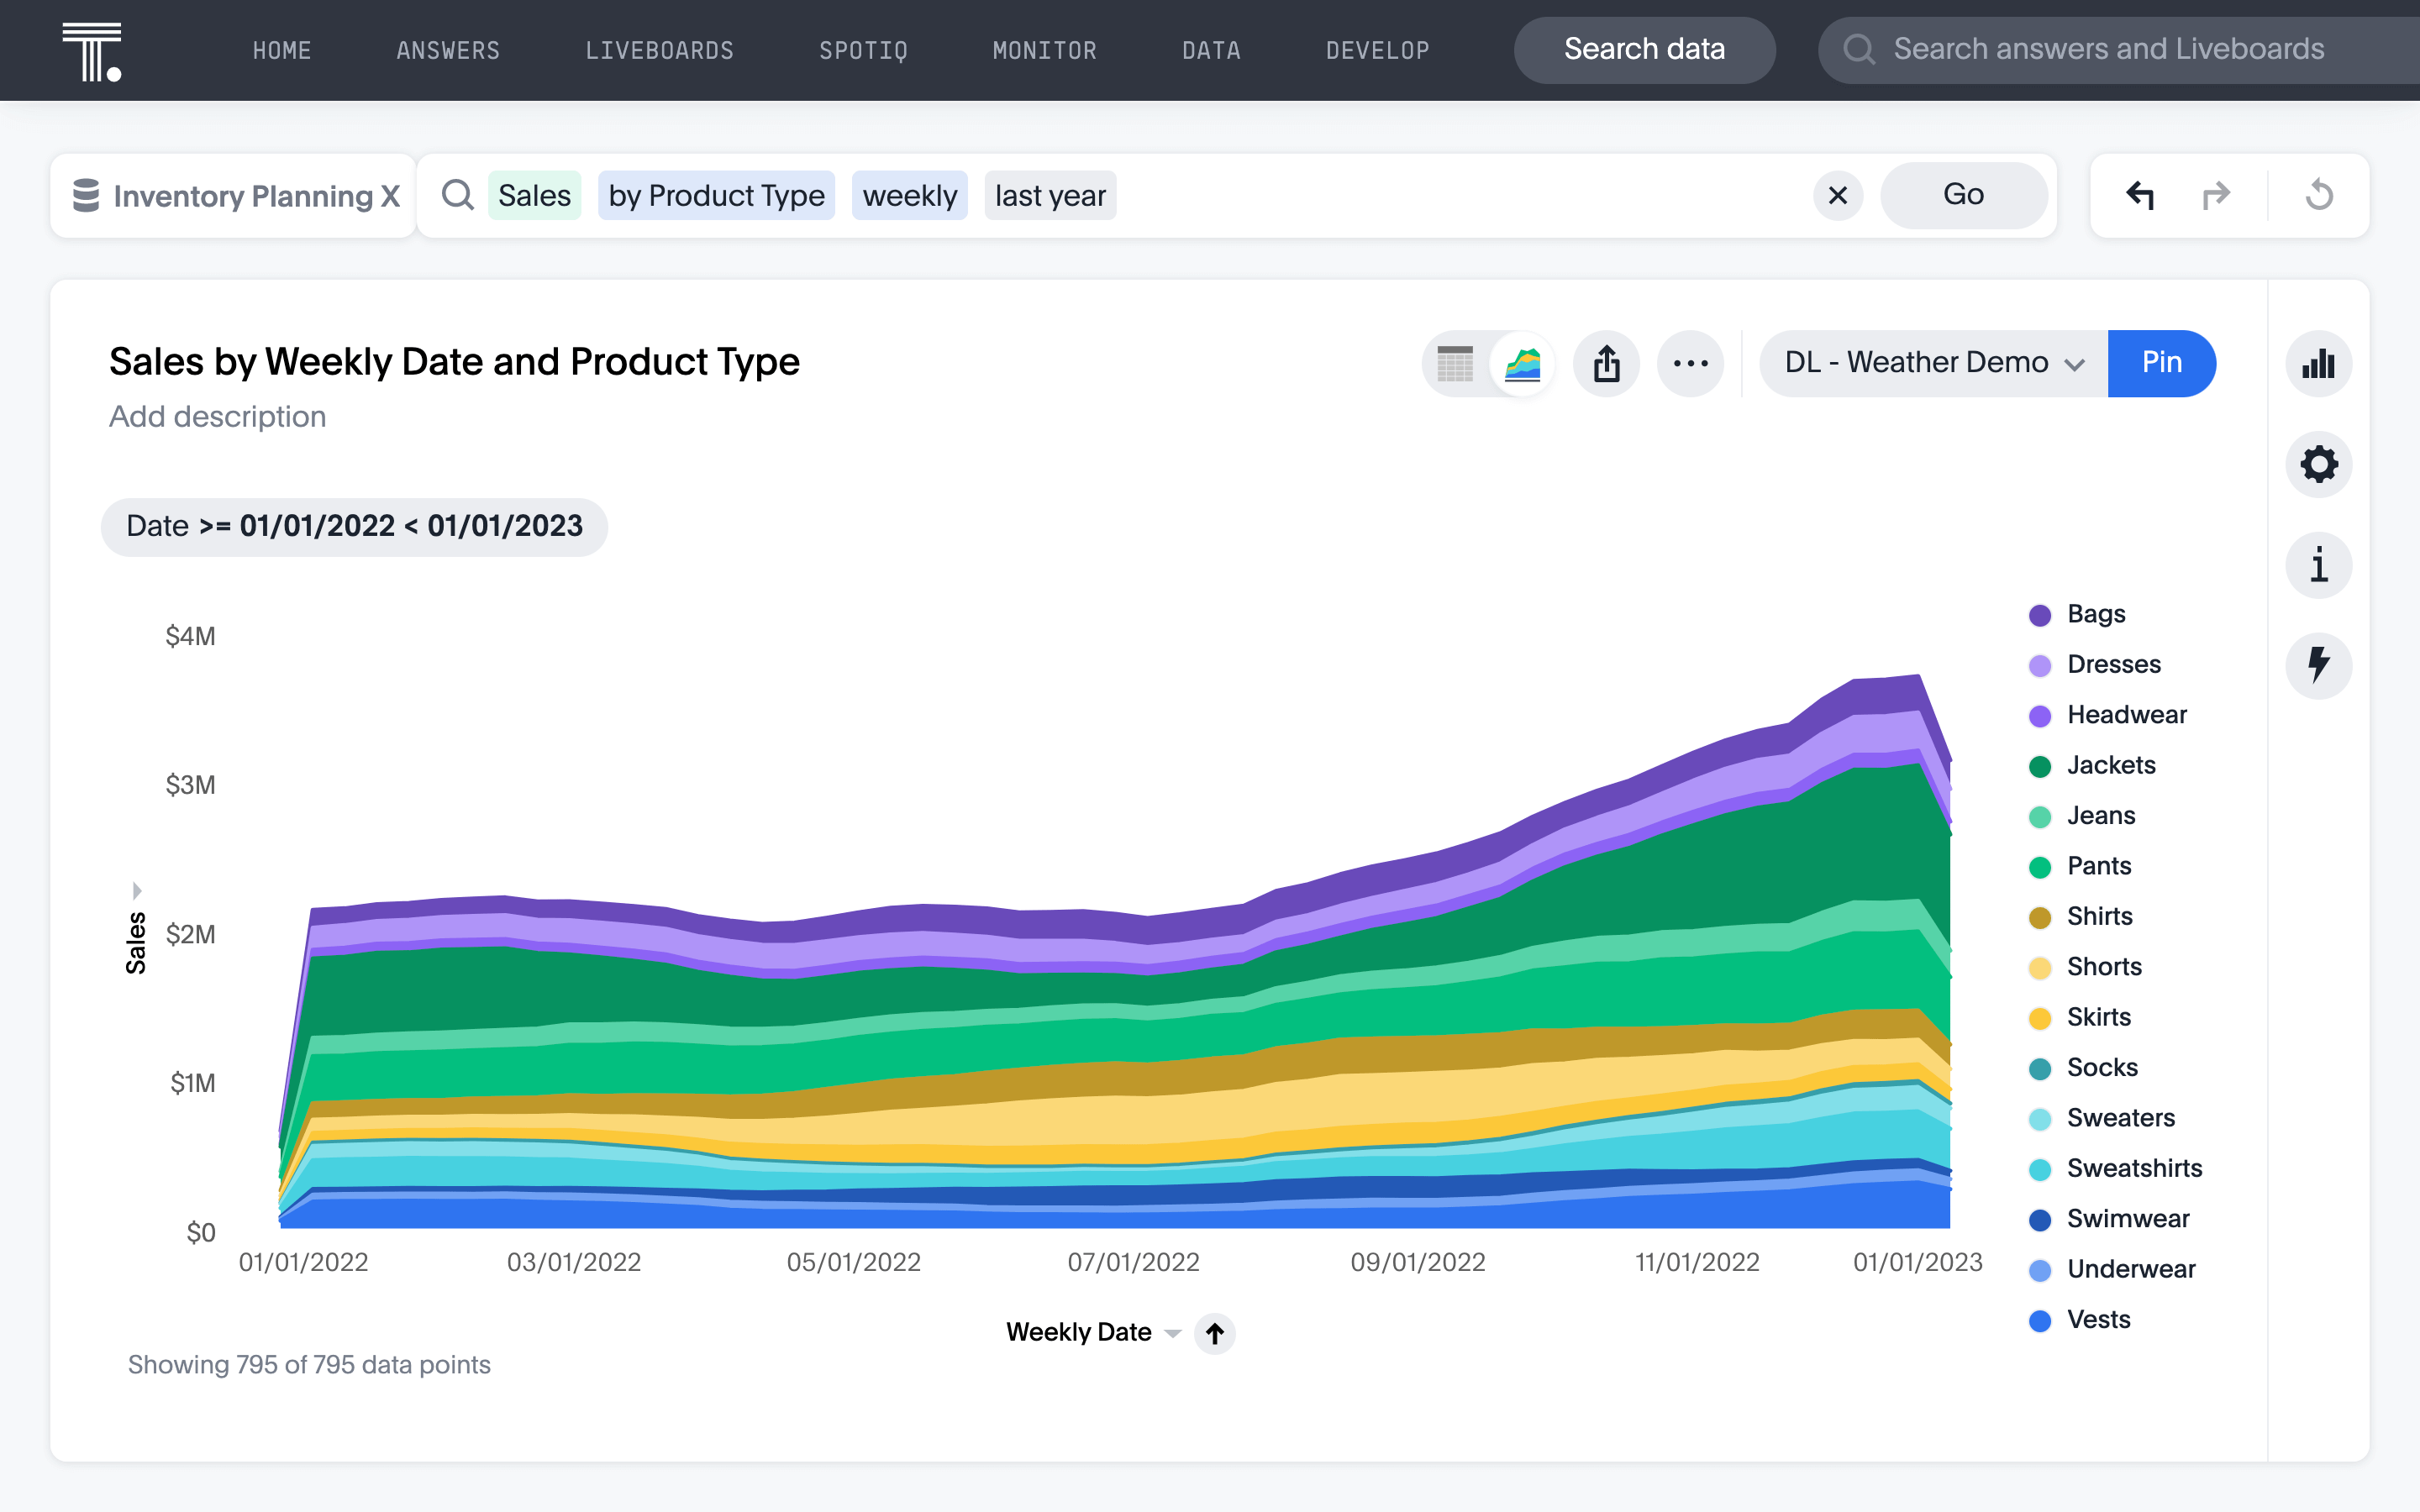Open the SpotIQ tab
Image resolution: width=2420 pixels, height=1512 pixels.
click(x=863, y=50)
